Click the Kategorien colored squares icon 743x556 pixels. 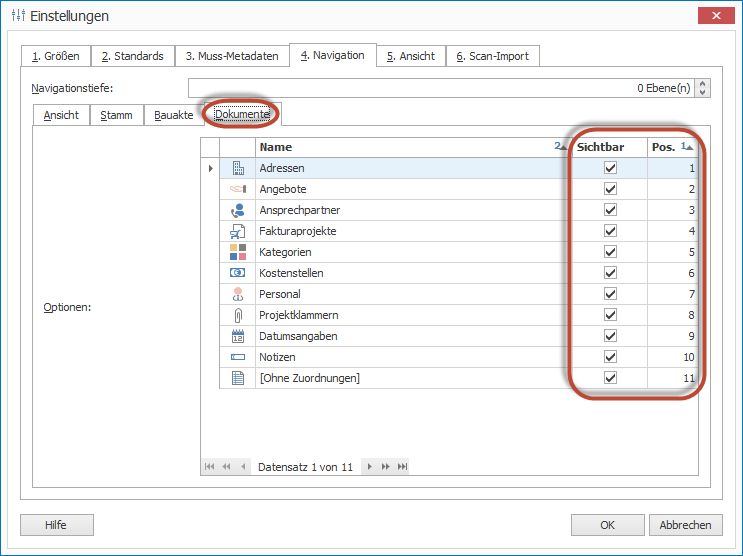click(x=238, y=252)
